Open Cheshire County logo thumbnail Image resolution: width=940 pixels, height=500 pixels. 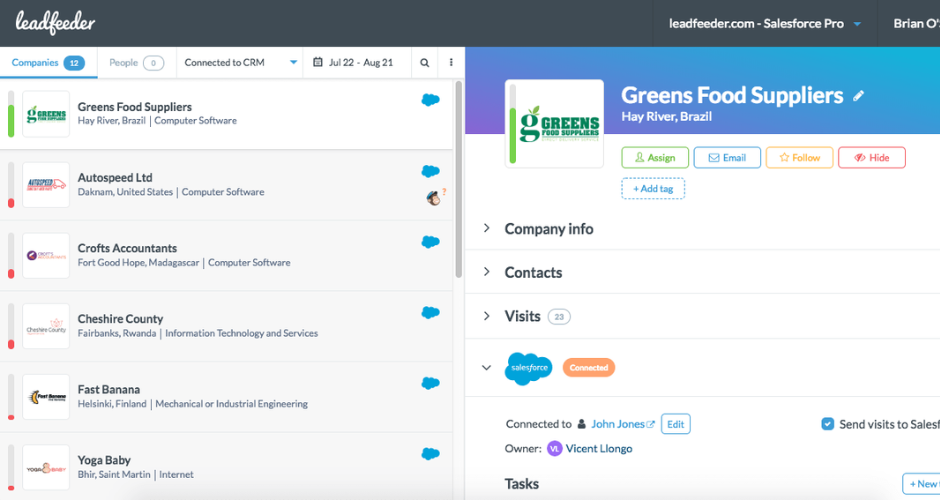pyautogui.click(x=46, y=326)
